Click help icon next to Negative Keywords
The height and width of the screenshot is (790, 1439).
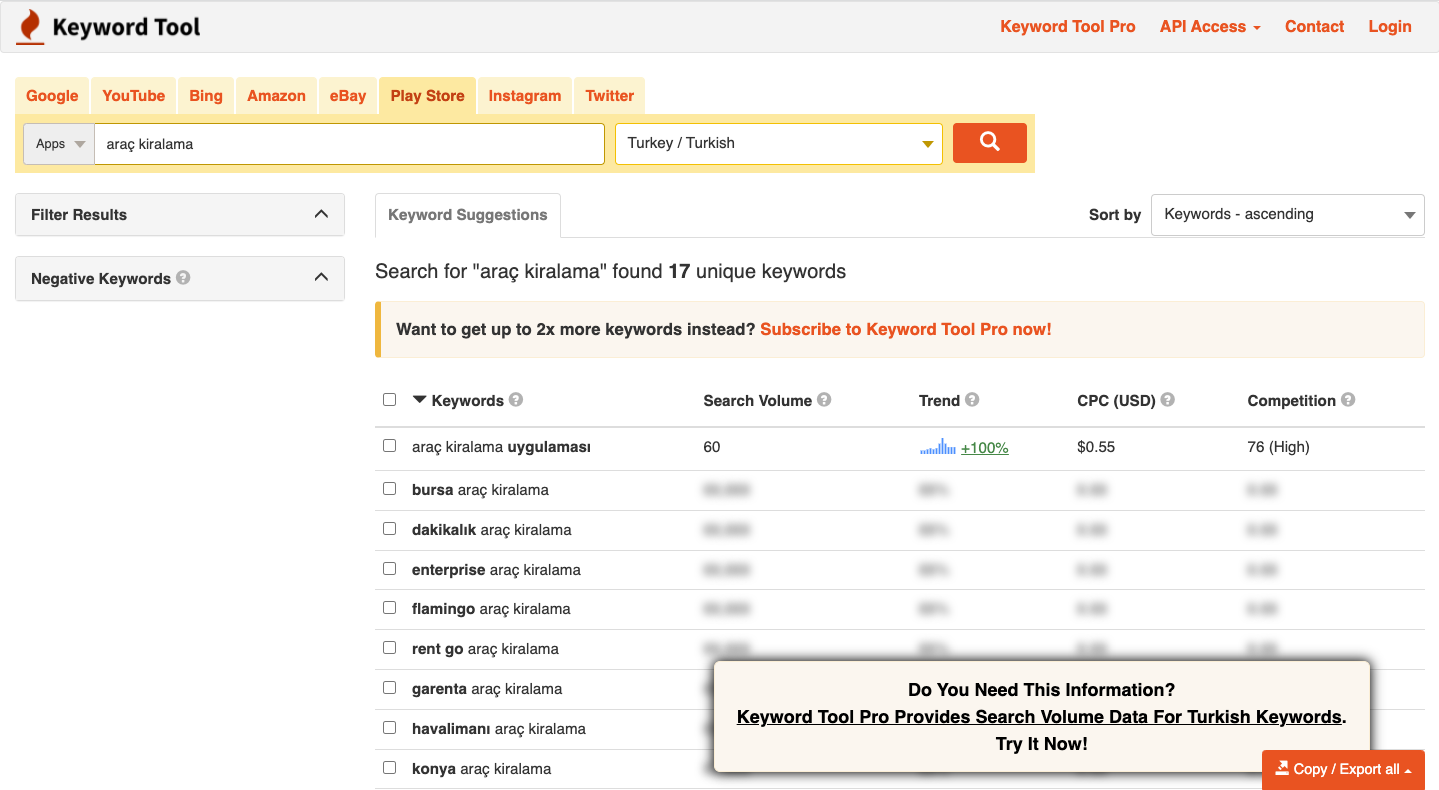coord(183,278)
